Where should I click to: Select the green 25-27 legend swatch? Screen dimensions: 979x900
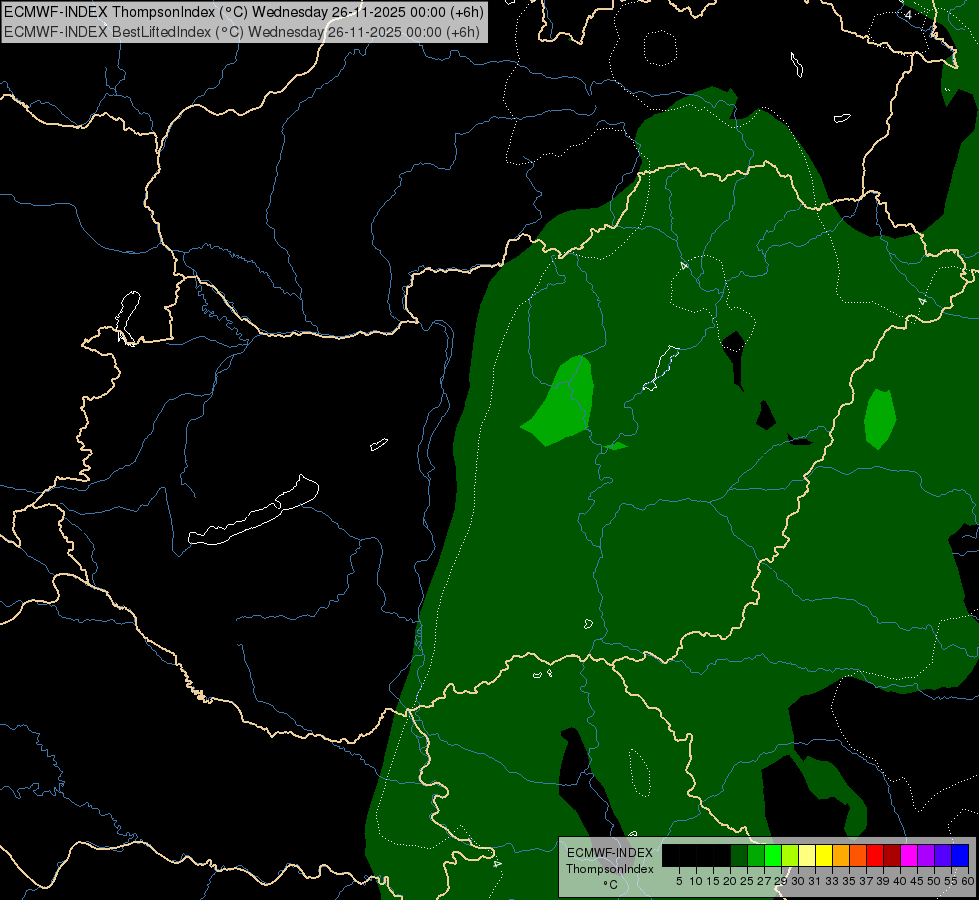click(756, 855)
